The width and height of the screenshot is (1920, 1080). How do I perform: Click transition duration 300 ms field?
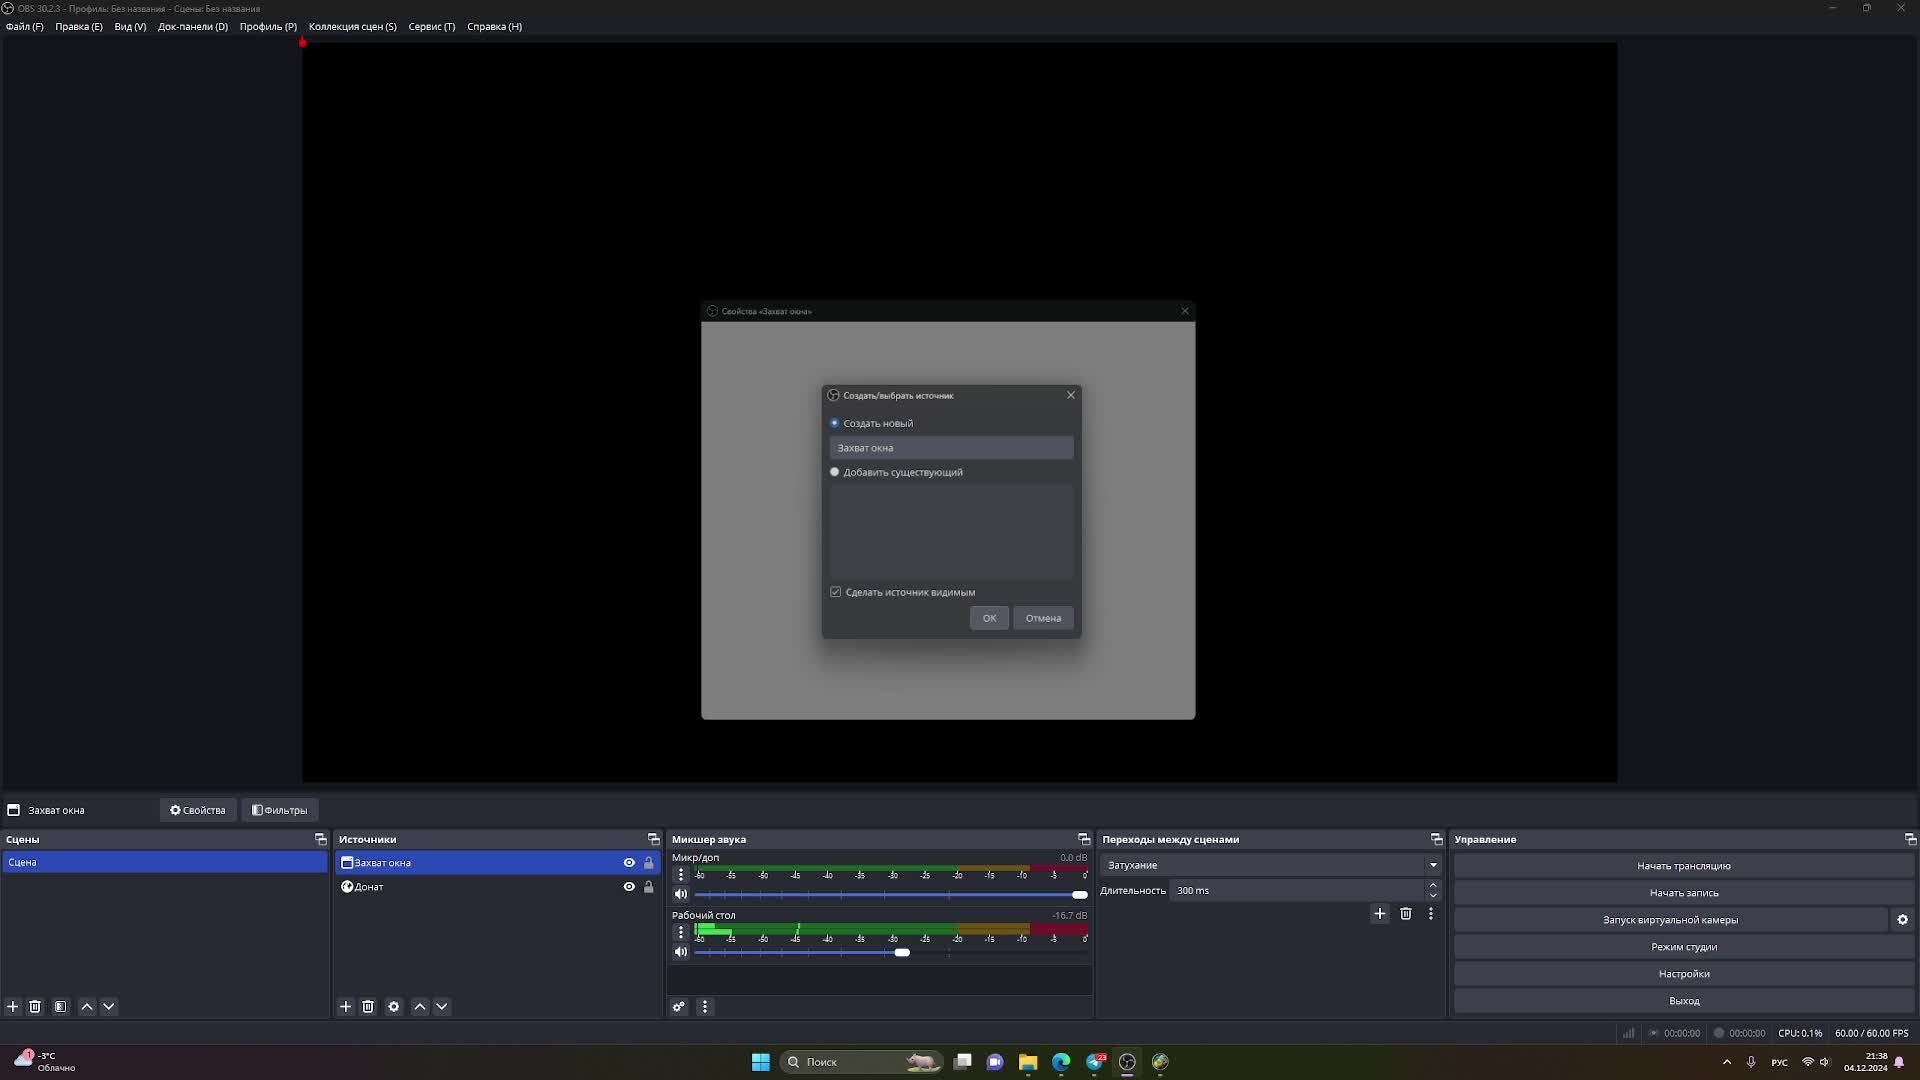pyautogui.click(x=1297, y=891)
